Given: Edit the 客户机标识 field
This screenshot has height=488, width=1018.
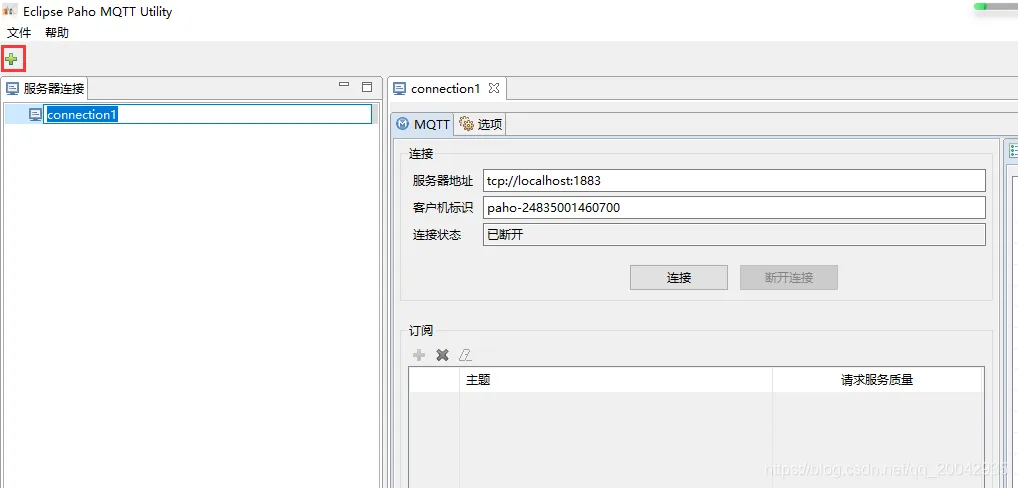Looking at the screenshot, I should point(734,208).
